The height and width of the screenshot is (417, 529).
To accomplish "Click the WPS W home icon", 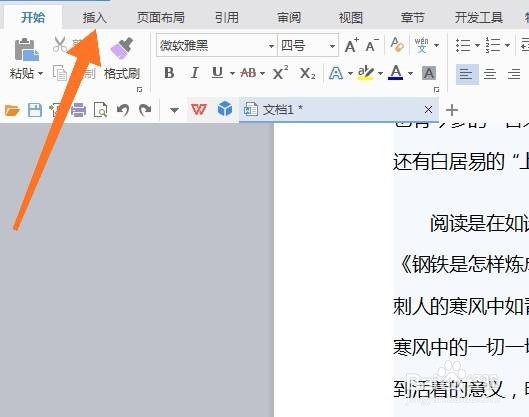I will pyautogui.click(x=199, y=109).
